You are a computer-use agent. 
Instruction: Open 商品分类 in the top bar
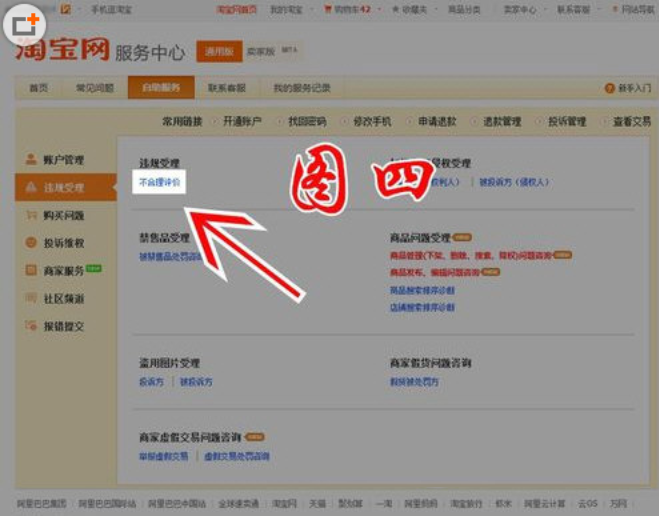[464, 9]
